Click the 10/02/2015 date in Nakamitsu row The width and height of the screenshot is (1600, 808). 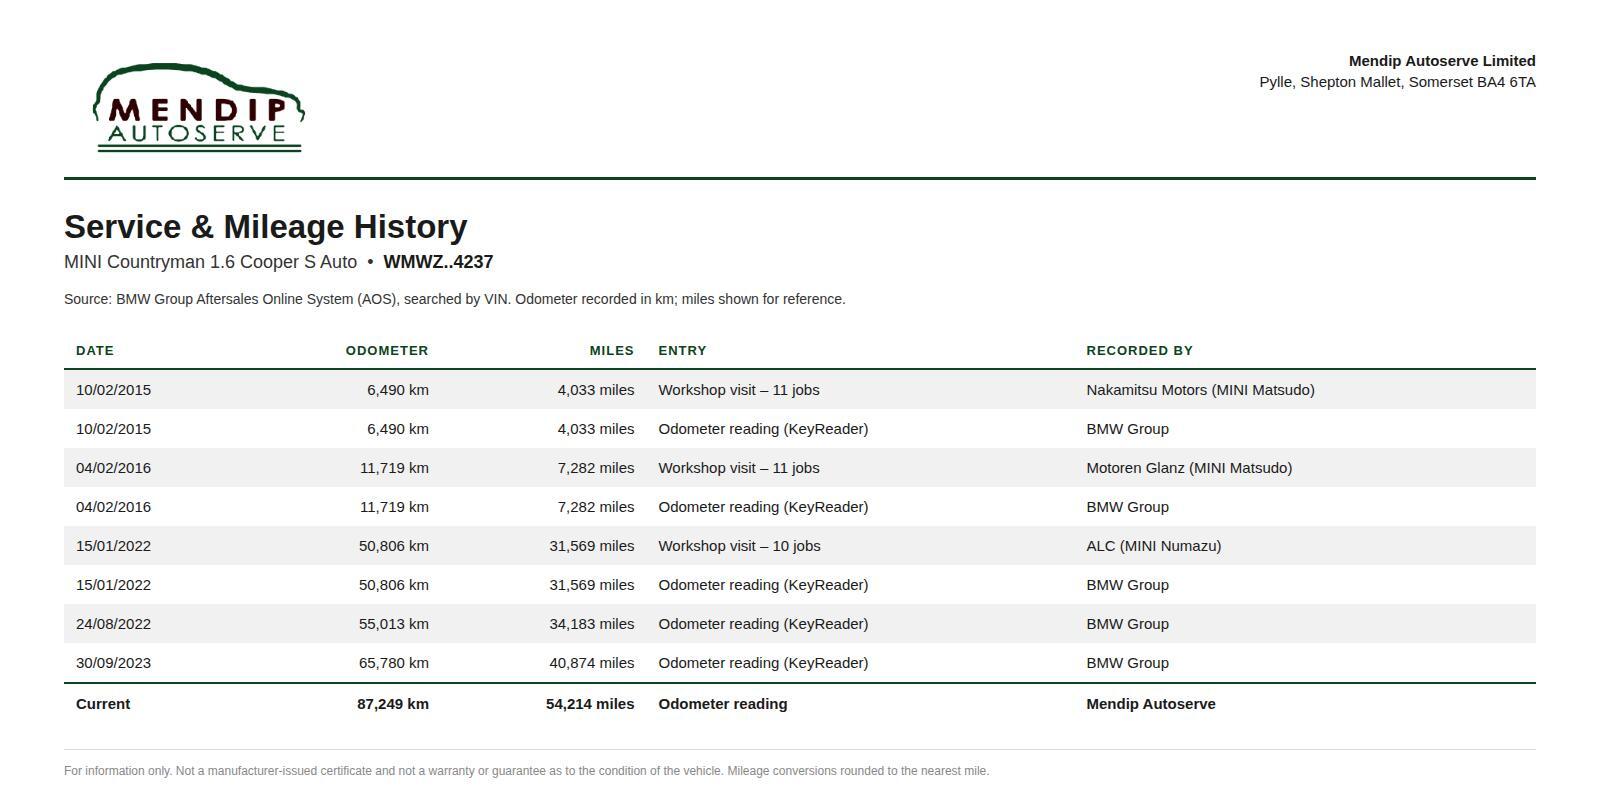[x=113, y=390]
